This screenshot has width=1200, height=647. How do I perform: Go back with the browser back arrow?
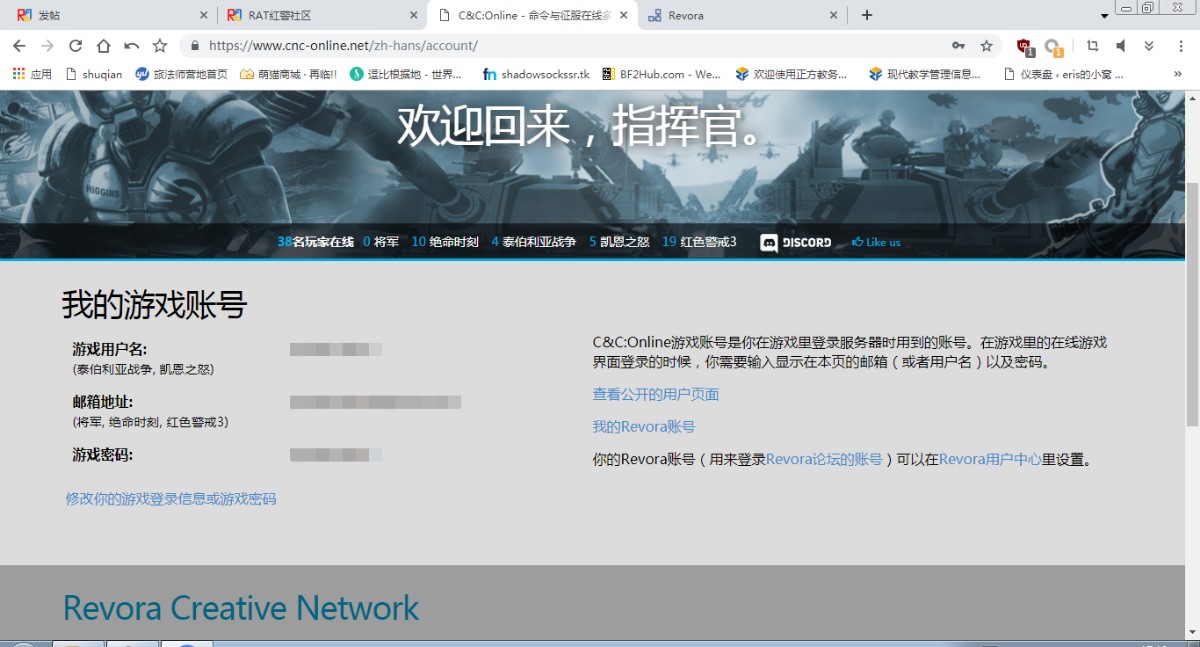tap(19, 46)
